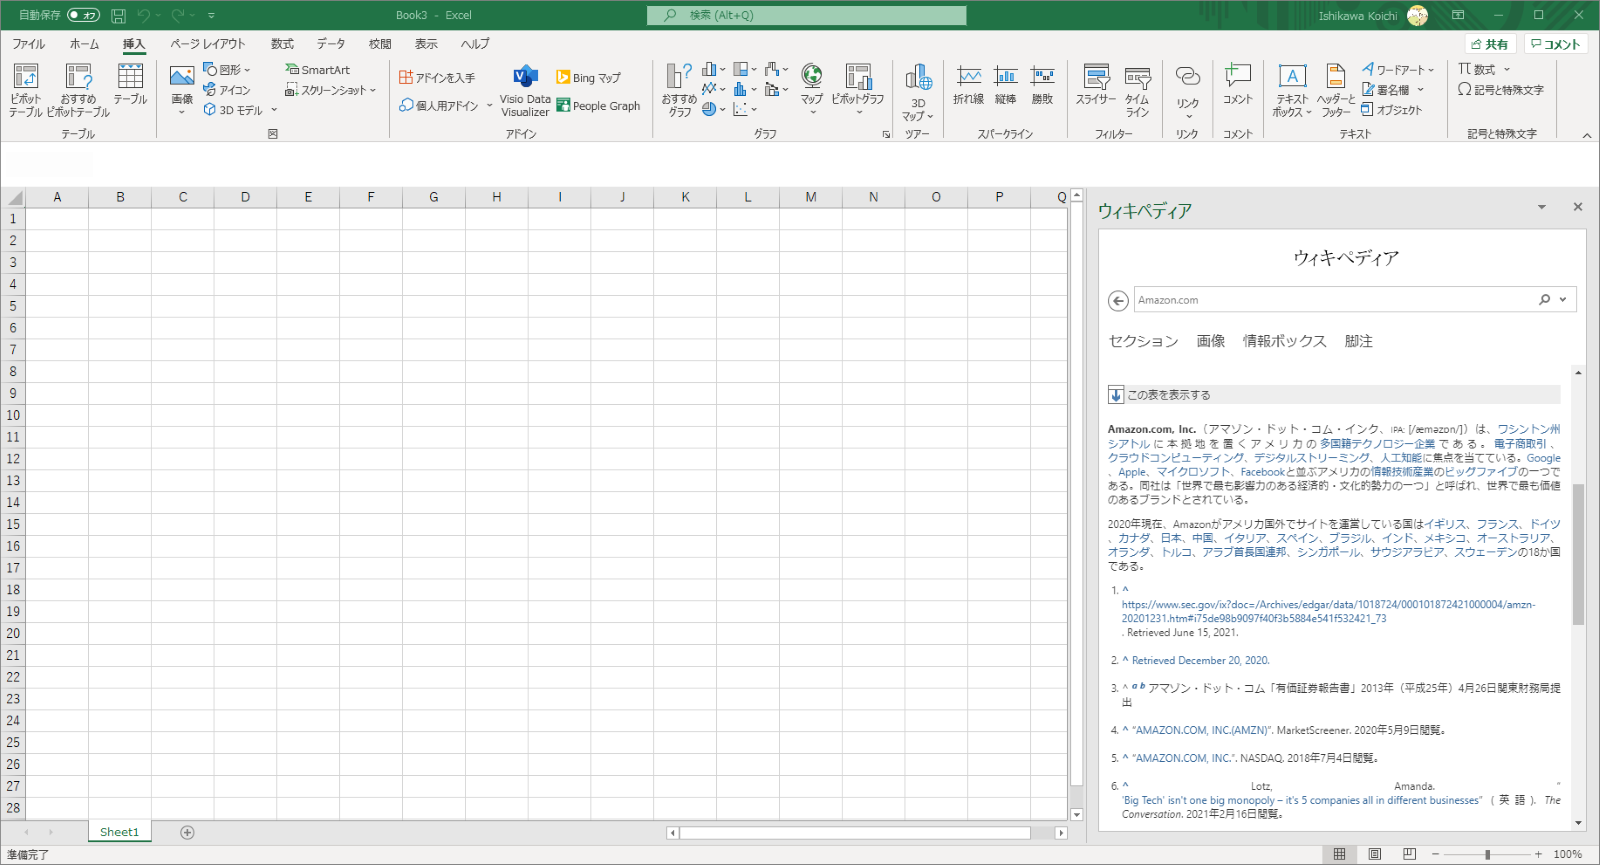Switch to Normal view in status bar
1600x865 pixels.
tap(1339, 854)
